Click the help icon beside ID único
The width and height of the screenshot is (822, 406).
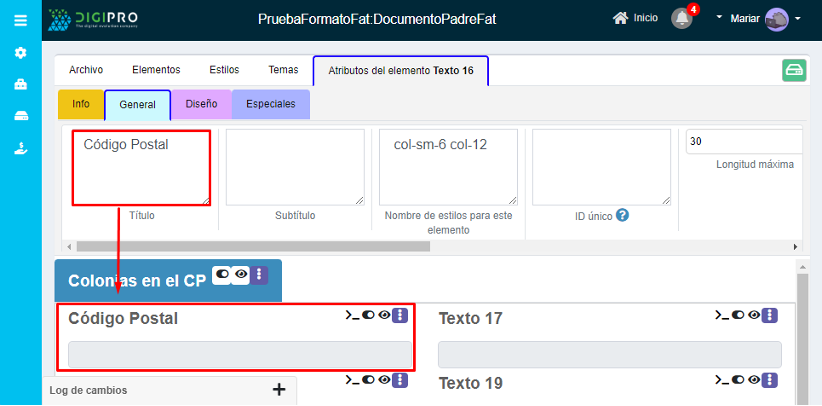click(x=622, y=215)
